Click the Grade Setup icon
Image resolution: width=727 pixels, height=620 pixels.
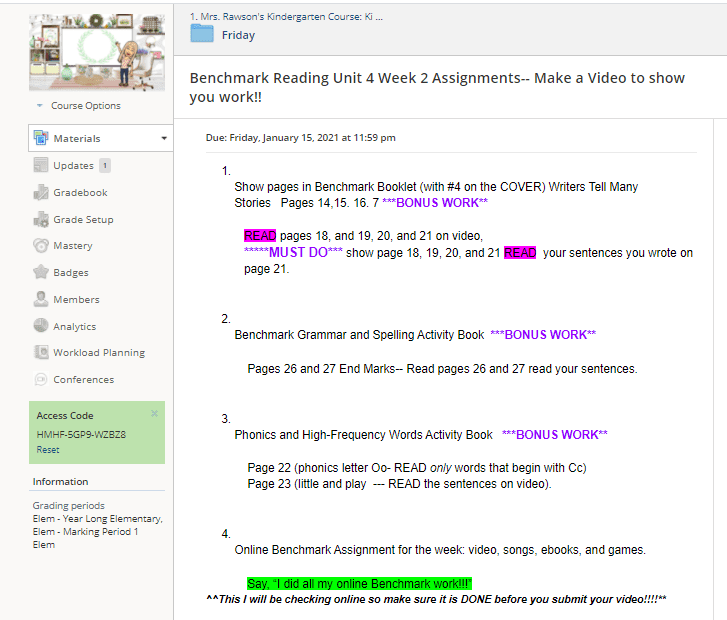coord(41,219)
